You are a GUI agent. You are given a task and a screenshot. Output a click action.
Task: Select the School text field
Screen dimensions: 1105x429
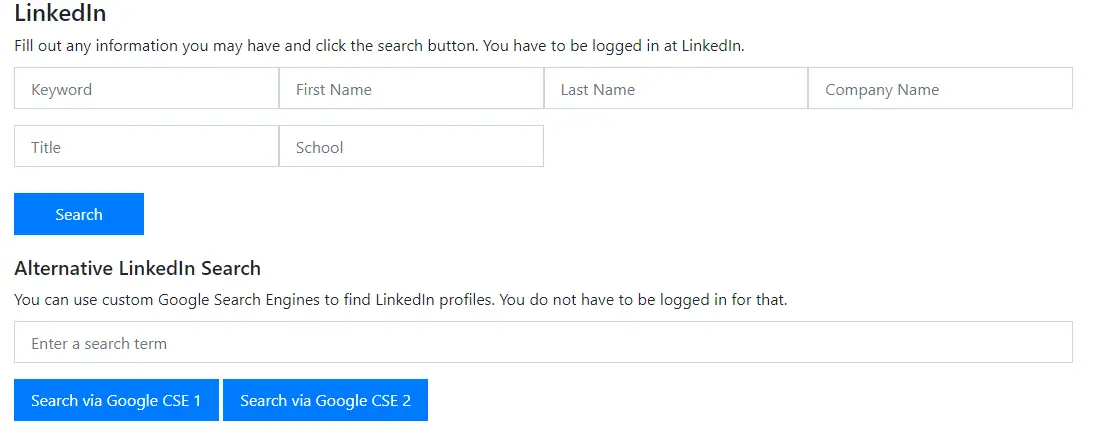(x=411, y=147)
